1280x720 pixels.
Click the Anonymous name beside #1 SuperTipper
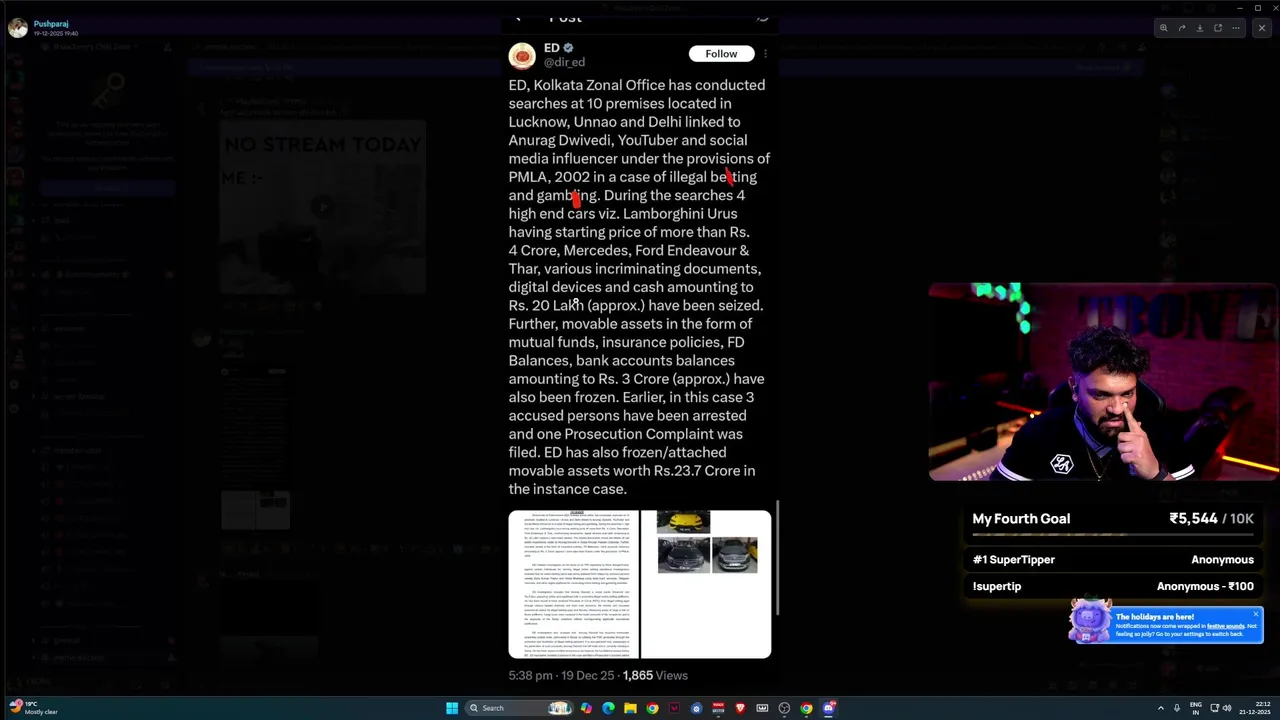point(1222,560)
